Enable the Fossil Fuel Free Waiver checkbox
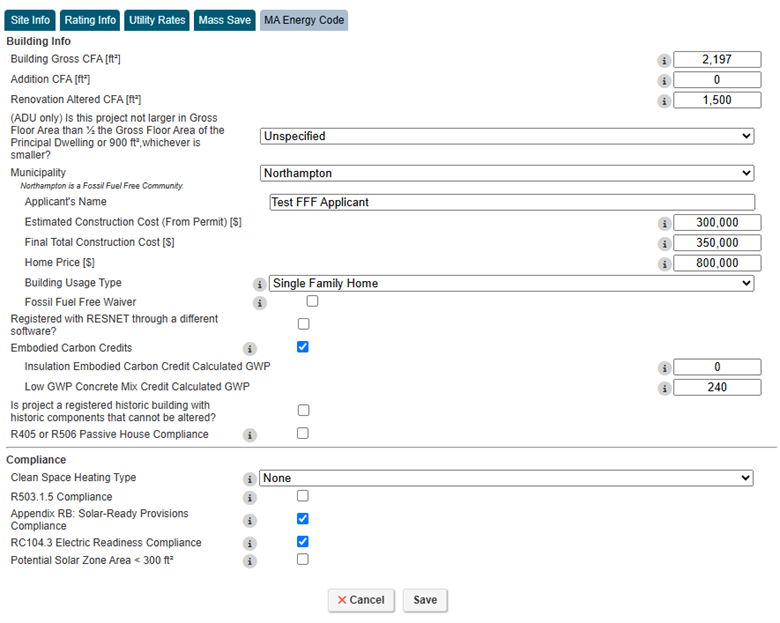Image resolution: width=780 pixels, height=623 pixels. pos(312,301)
